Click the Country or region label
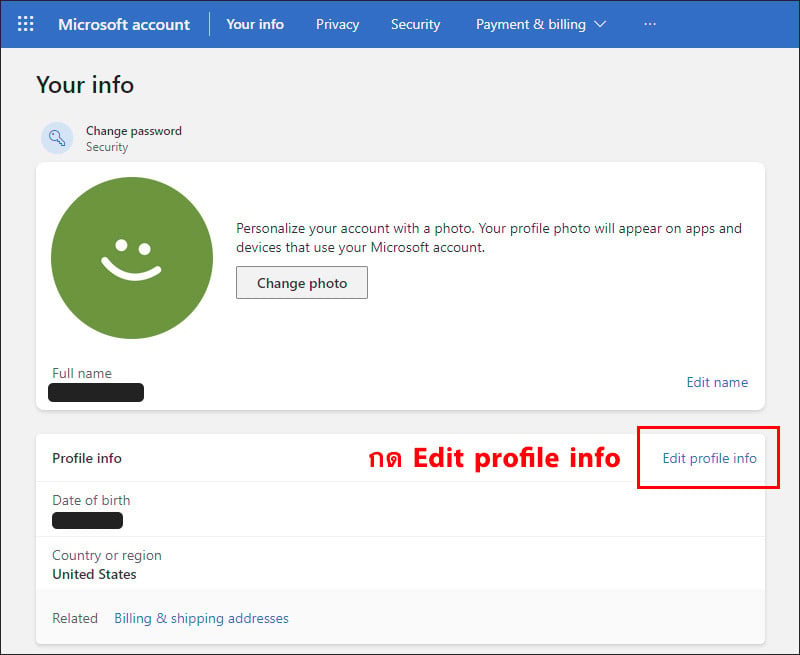This screenshot has height=655, width=800. [x=107, y=555]
